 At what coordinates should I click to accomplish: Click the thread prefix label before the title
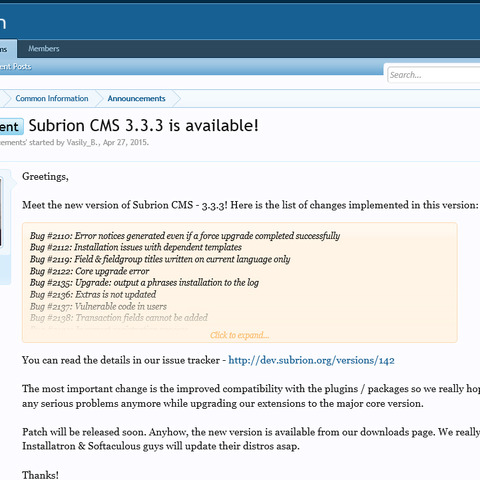coord(11,127)
